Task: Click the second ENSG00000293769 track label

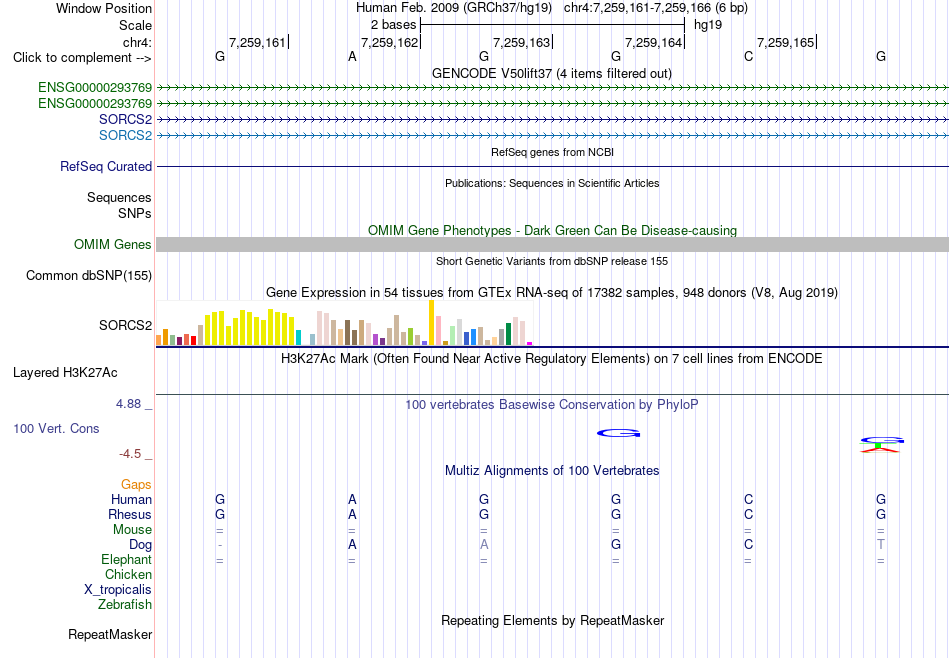Action: point(95,104)
